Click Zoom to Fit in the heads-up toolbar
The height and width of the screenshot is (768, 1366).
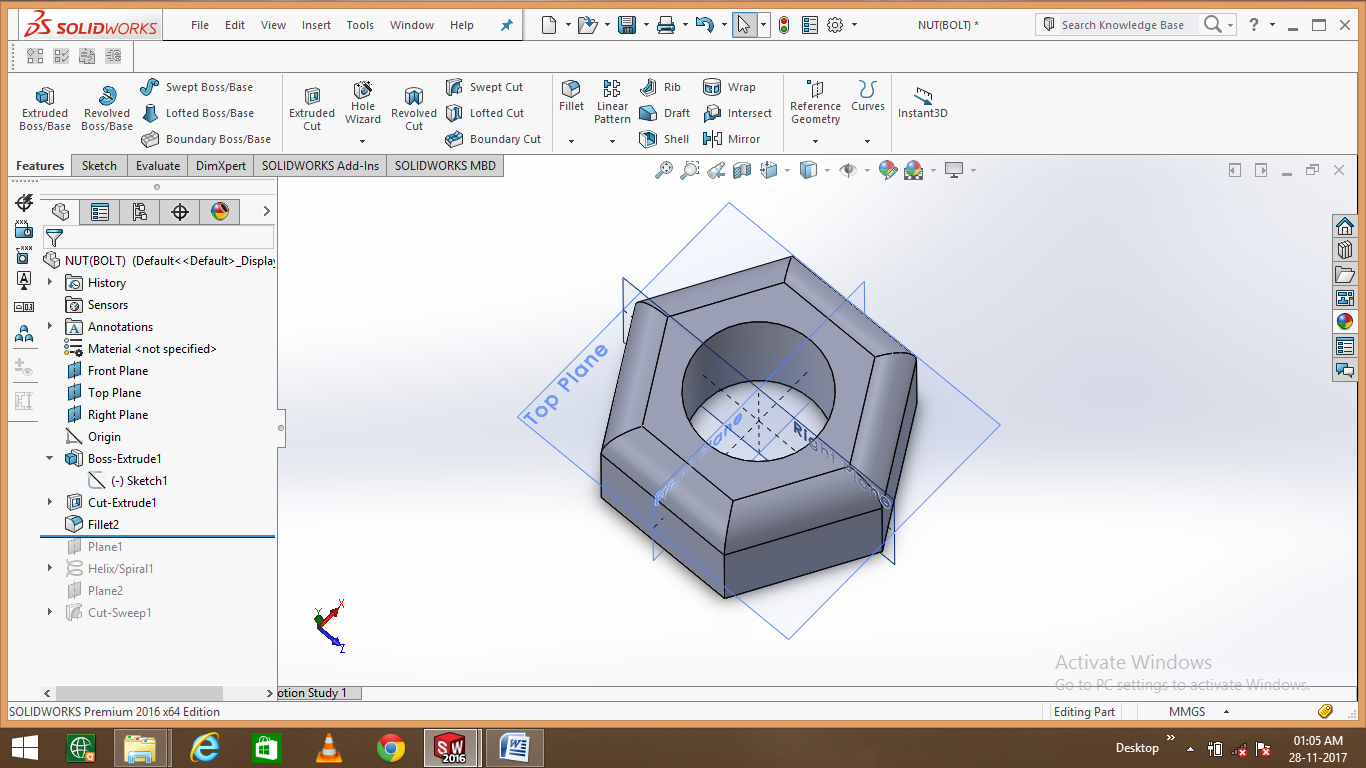coord(664,170)
